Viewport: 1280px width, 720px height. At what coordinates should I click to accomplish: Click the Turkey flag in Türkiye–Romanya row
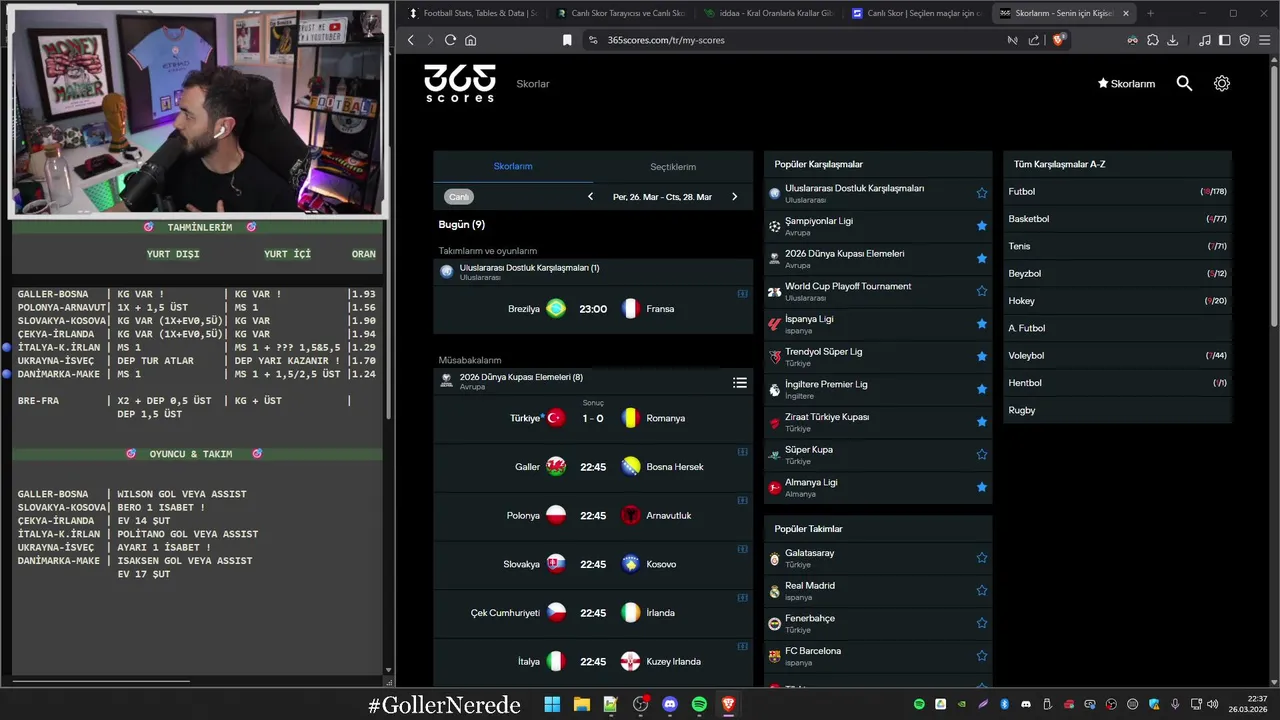[556, 418]
